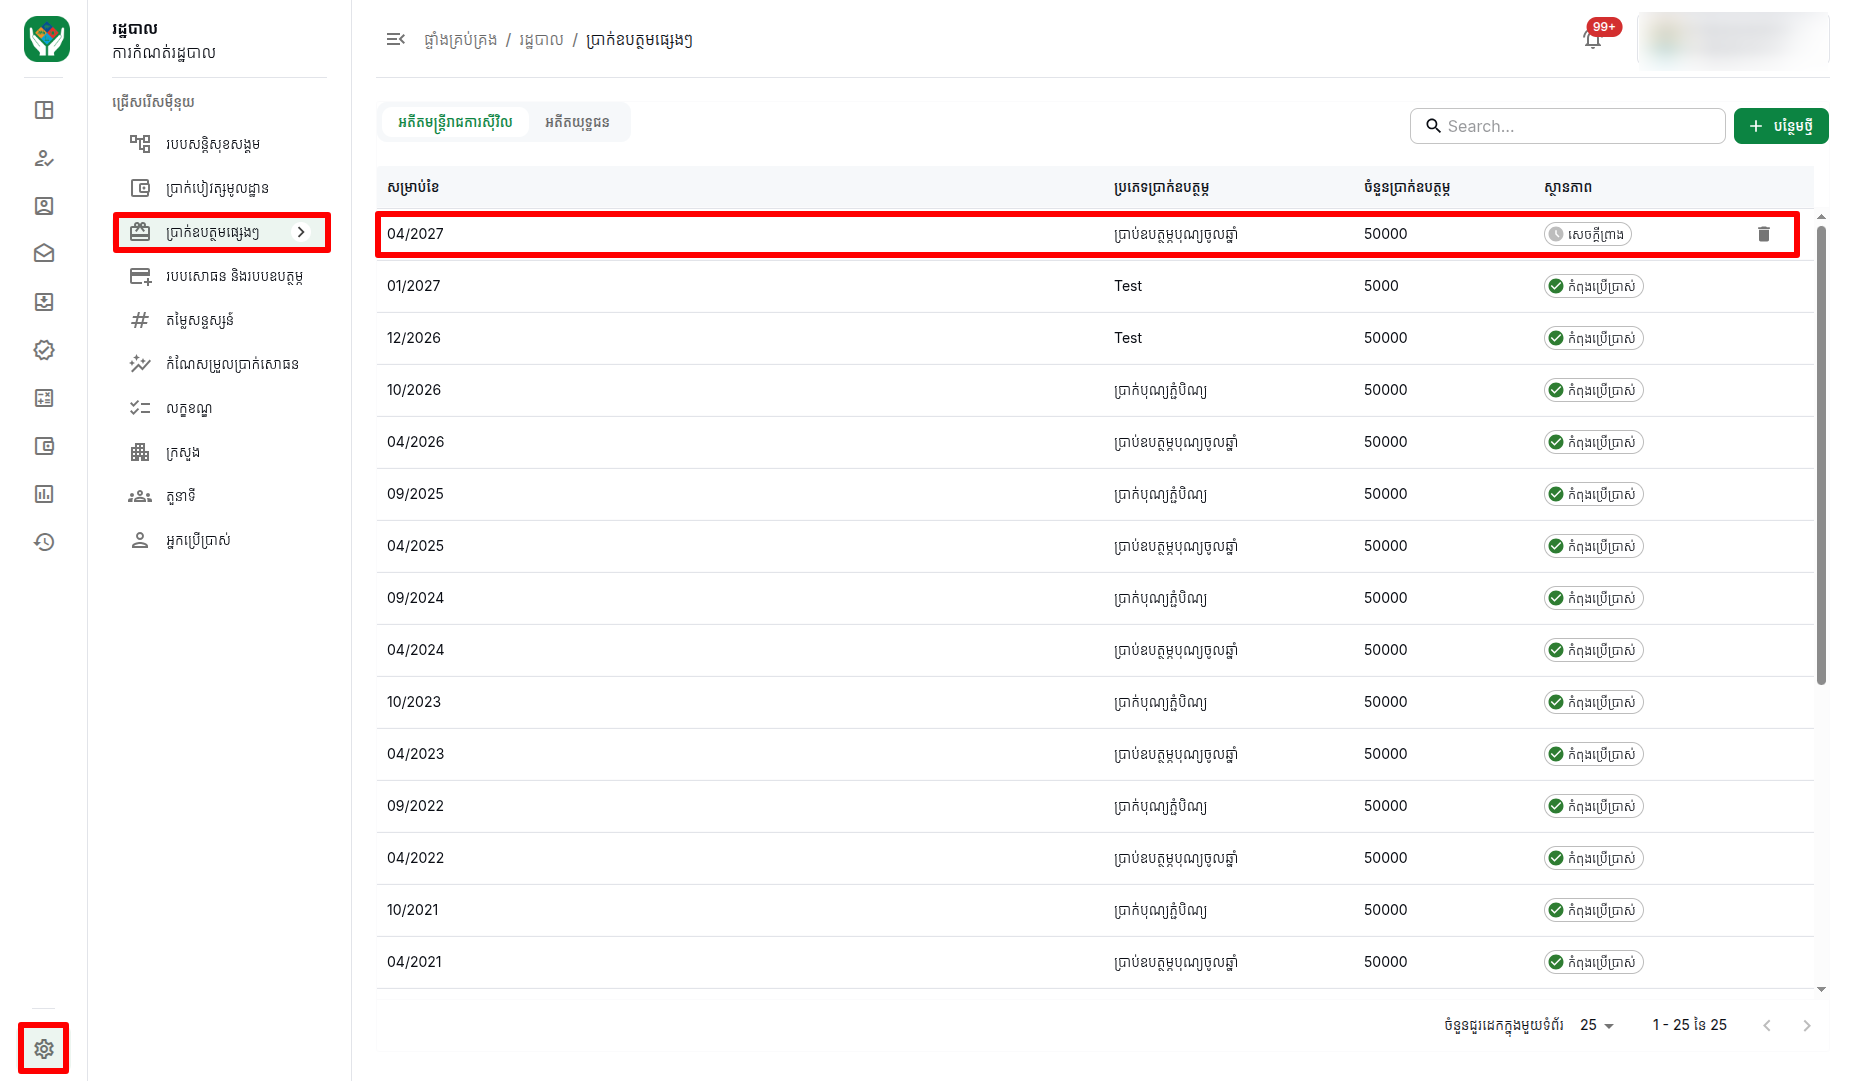The height and width of the screenshot is (1081, 1854).
Task: Select the 04/2027 month cell
Action: pyautogui.click(x=415, y=234)
